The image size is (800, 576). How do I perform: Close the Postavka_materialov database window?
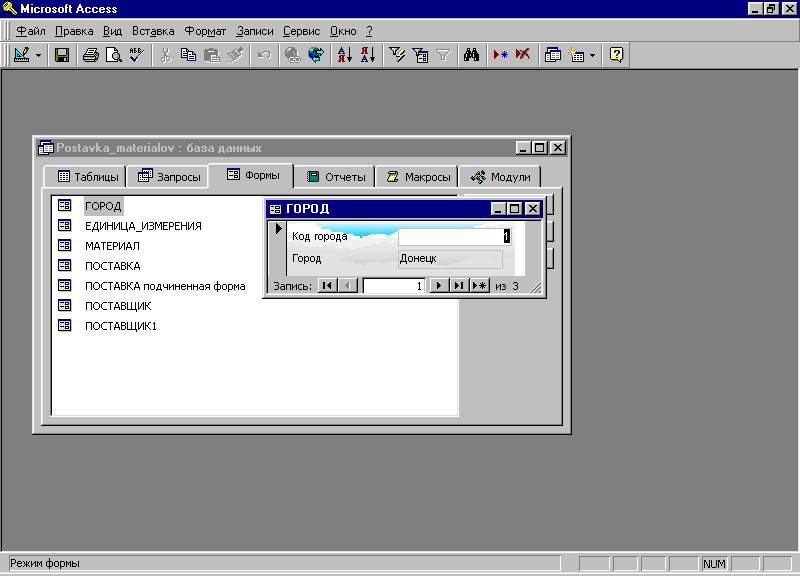pos(558,148)
